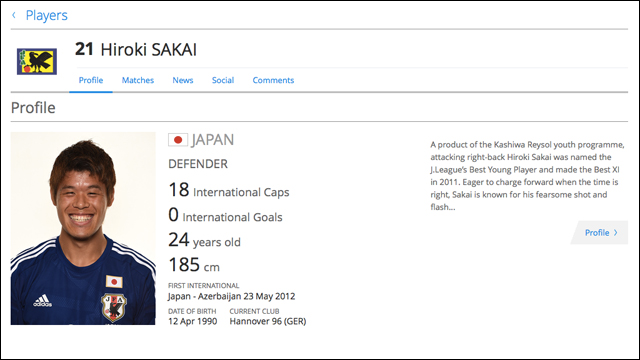Switch to the Matches tab

point(138,80)
